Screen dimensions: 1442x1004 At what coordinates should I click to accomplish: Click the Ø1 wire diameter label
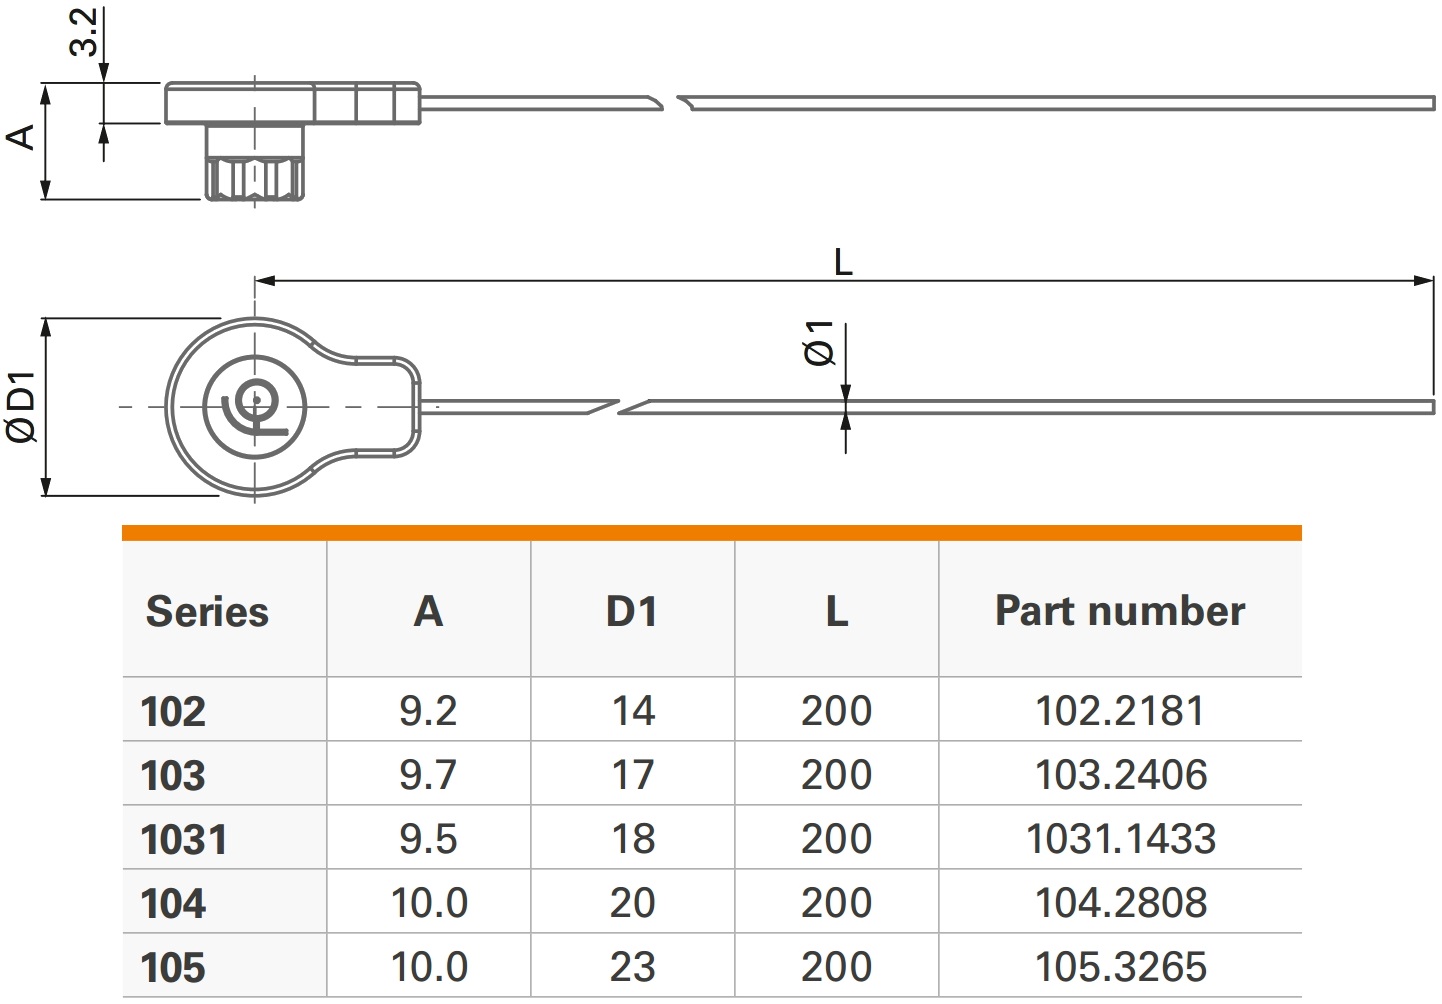(819, 343)
